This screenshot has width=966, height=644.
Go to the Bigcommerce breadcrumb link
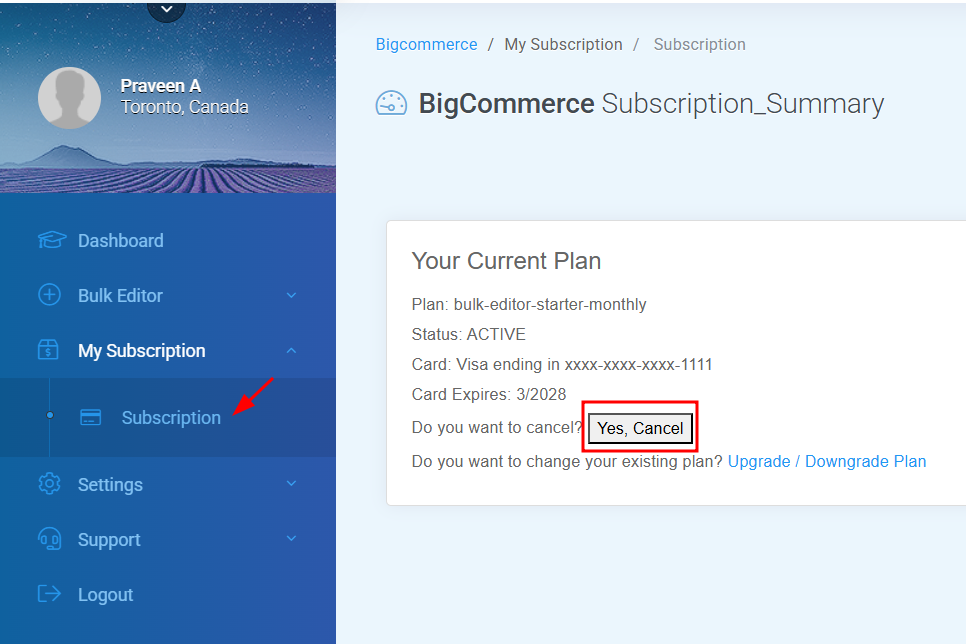tap(426, 44)
